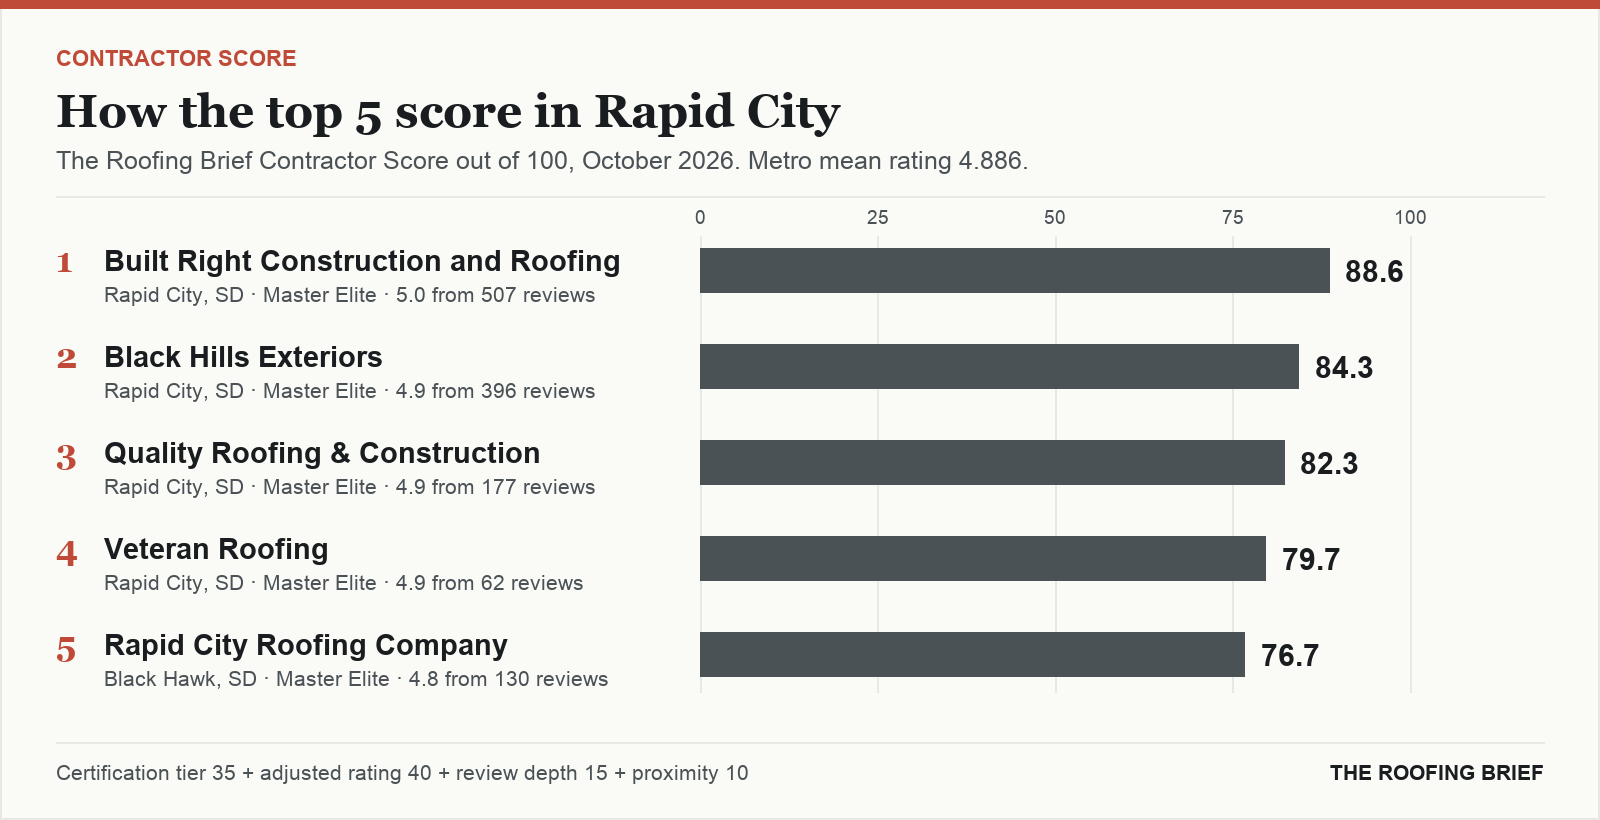Click the bar for Black Hills Exteriors
This screenshot has height=820, width=1600.
pyautogui.click(x=1000, y=366)
